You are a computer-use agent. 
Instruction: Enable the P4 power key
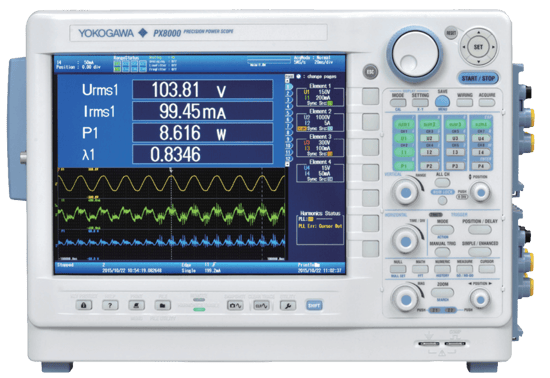click(x=481, y=166)
